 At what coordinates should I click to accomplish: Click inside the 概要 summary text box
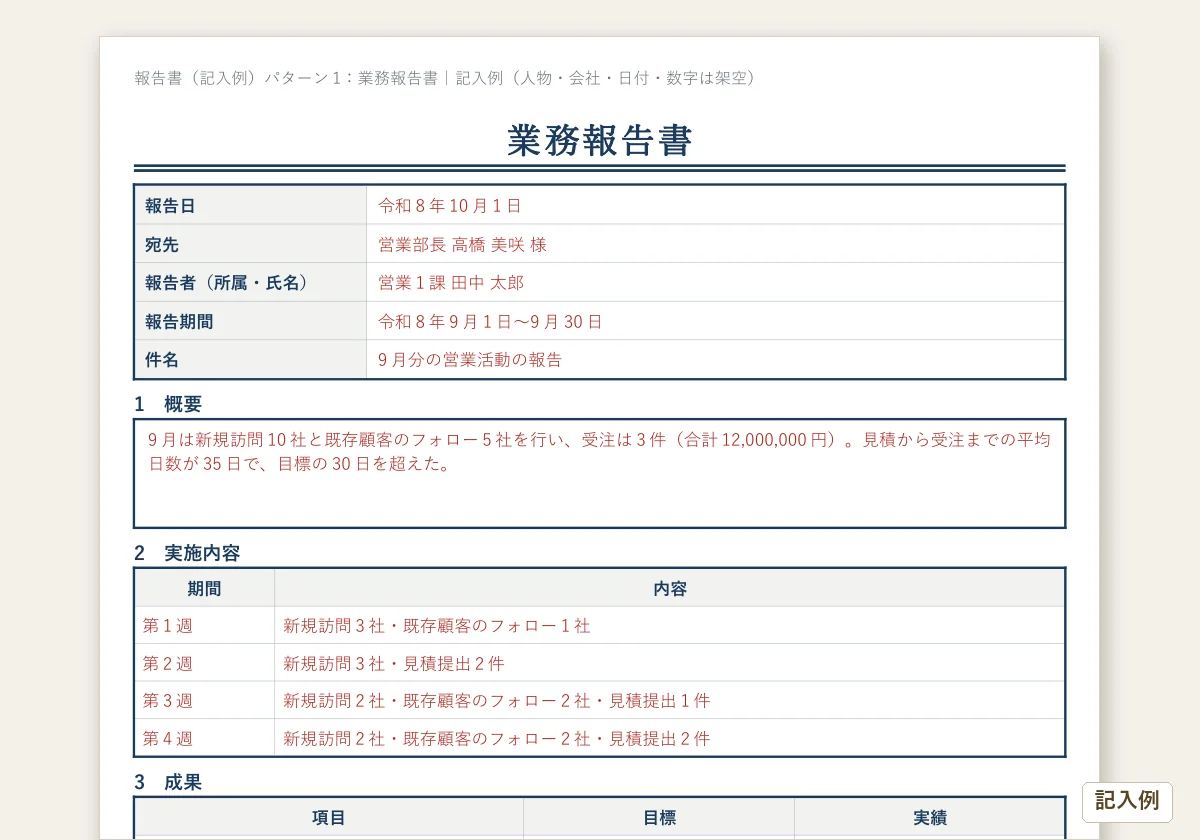pyautogui.click(x=600, y=473)
